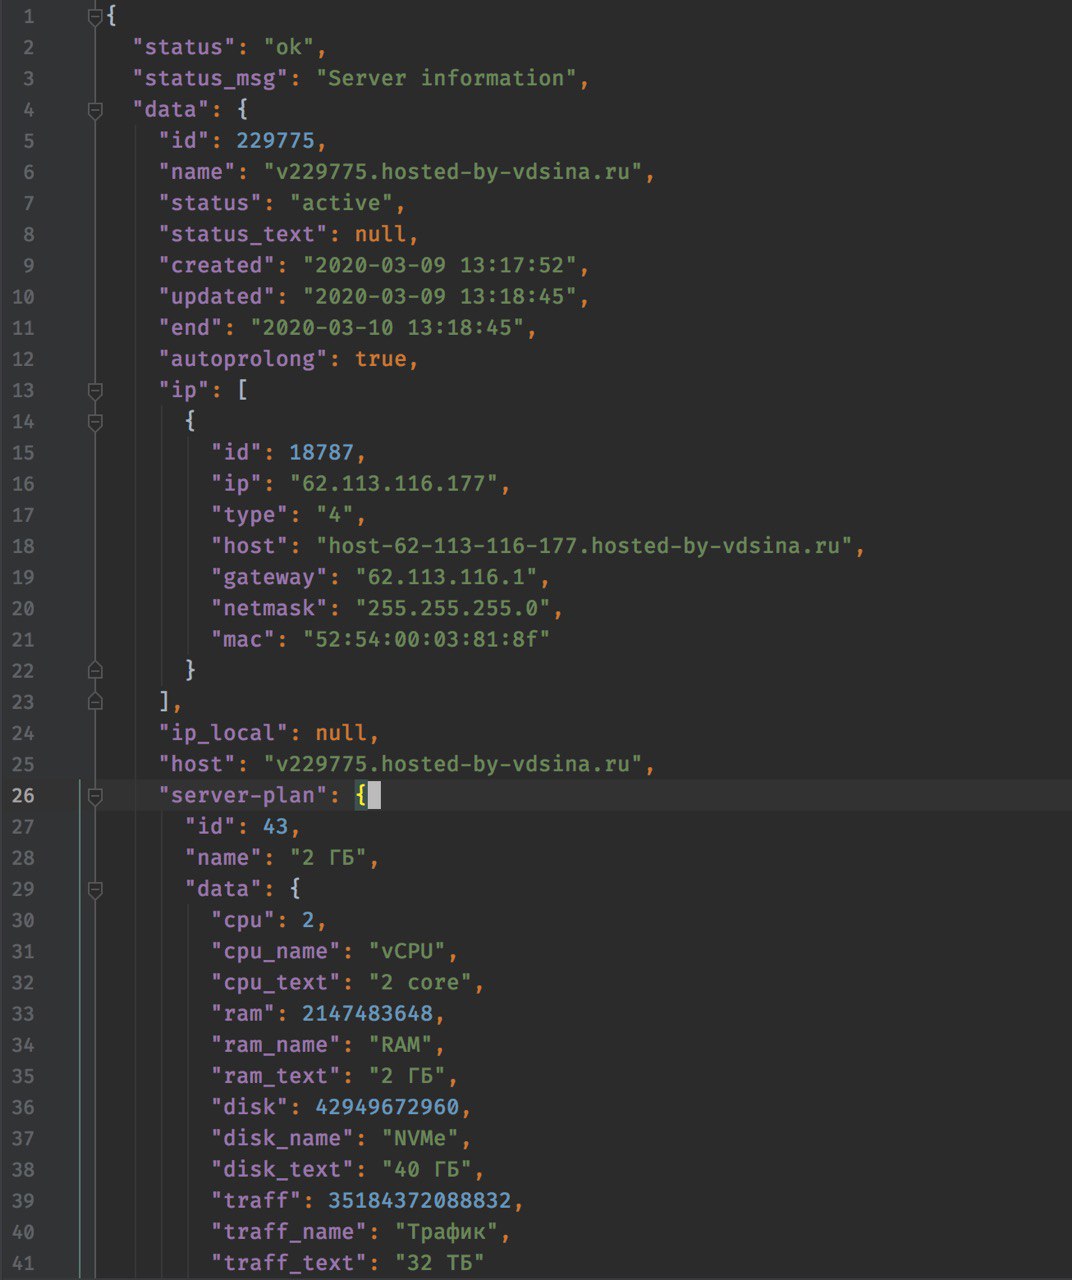This screenshot has width=1072, height=1280.
Task: Click the type value "4"
Action: pyautogui.click(x=334, y=515)
